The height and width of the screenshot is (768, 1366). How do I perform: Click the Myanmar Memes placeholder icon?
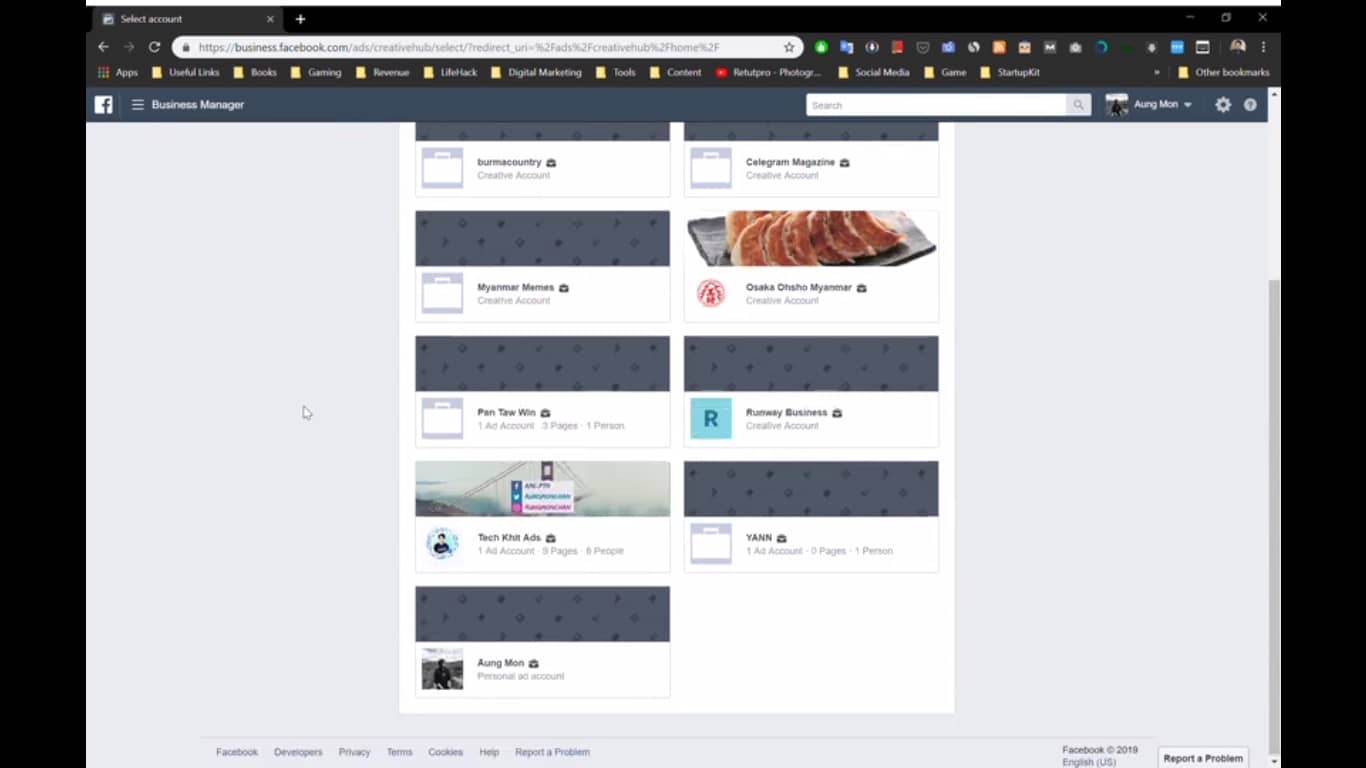tap(442, 293)
